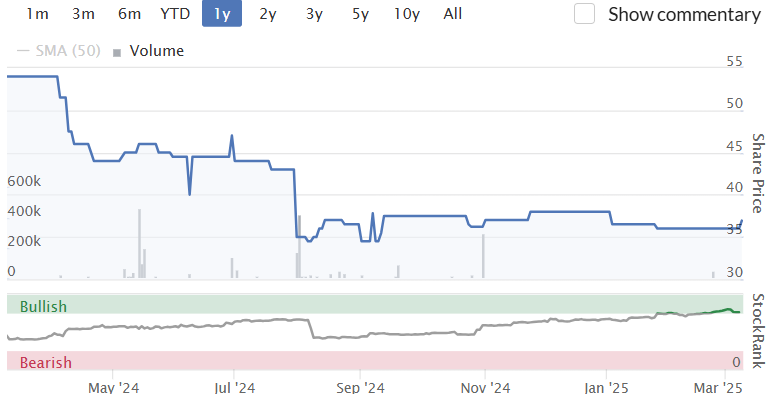Viewport: 768px width, 394px height.
Task: Toggle the SMA (50) legend item
Action: tap(59, 51)
